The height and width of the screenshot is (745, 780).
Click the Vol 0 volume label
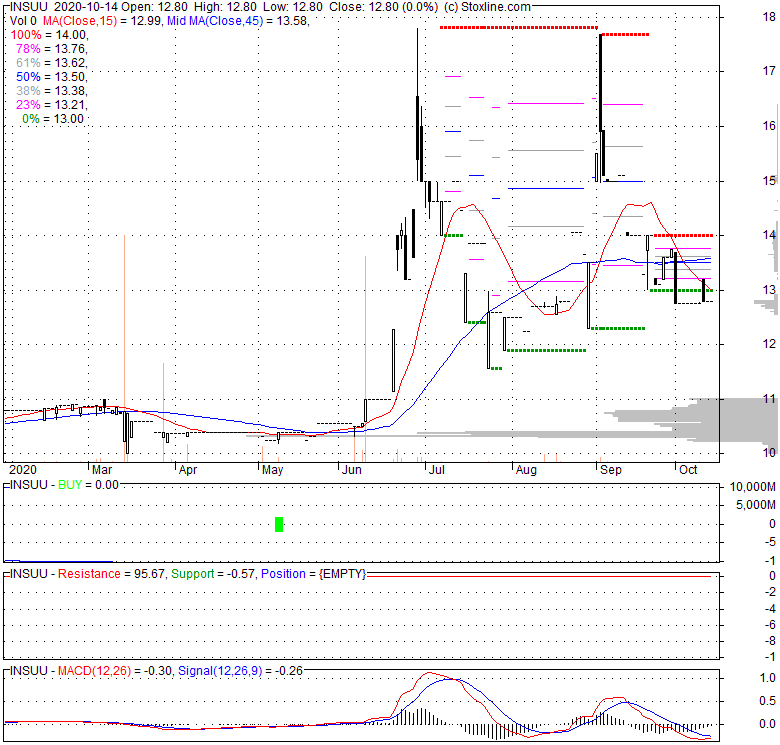[x=23, y=21]
